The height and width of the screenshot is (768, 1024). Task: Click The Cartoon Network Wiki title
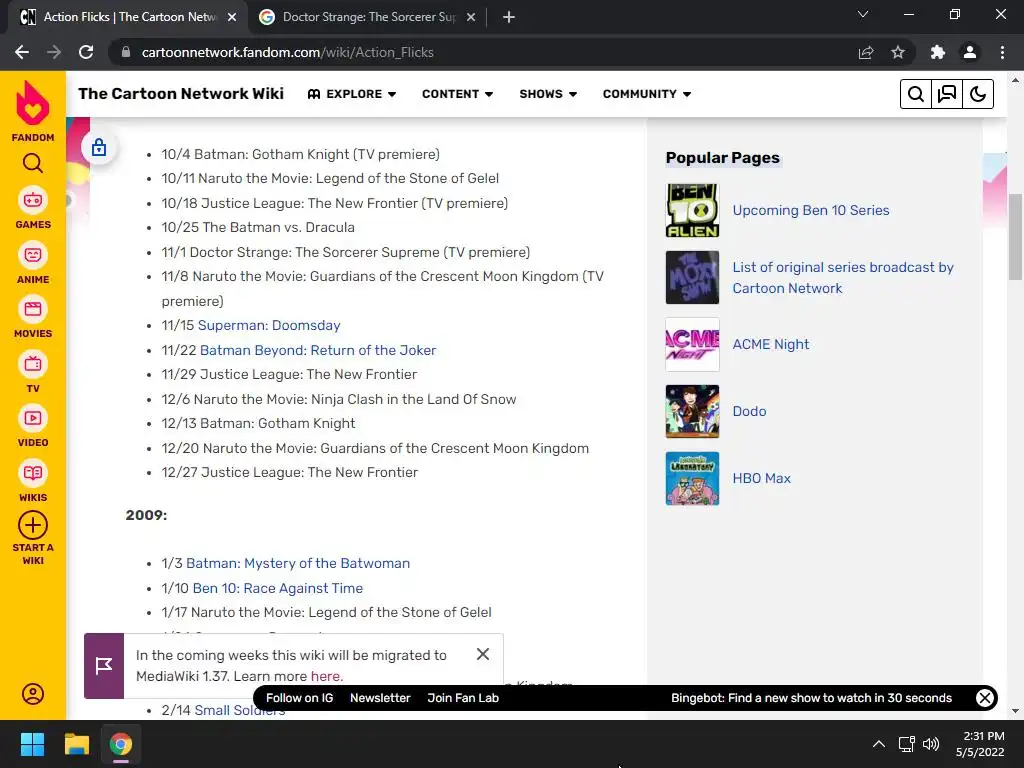(x=181, y=93)
